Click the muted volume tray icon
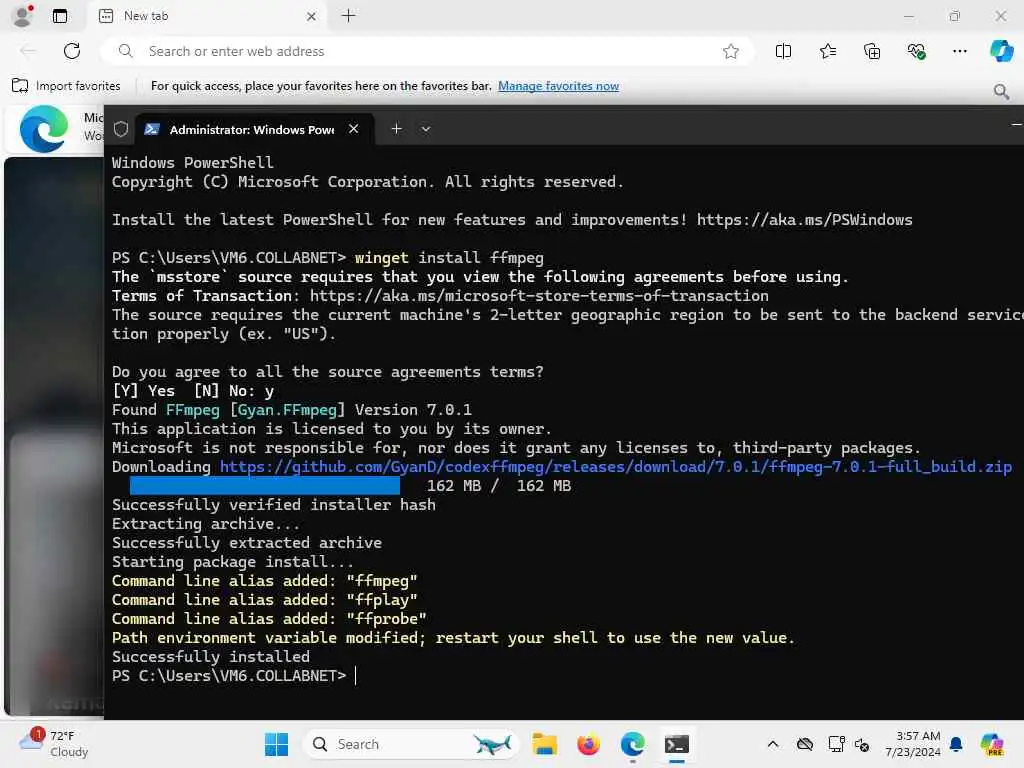Screen dimensions: 1024x768 (862, 744)
